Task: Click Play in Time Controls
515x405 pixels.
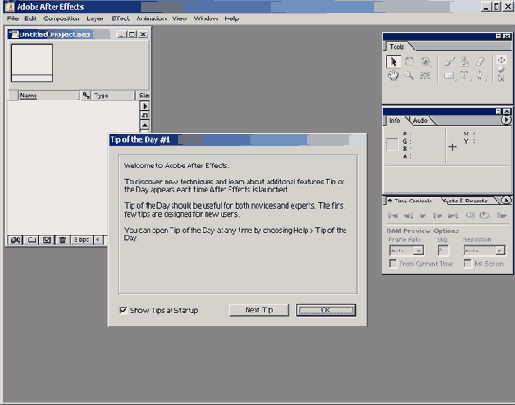Action: point(423,216)
